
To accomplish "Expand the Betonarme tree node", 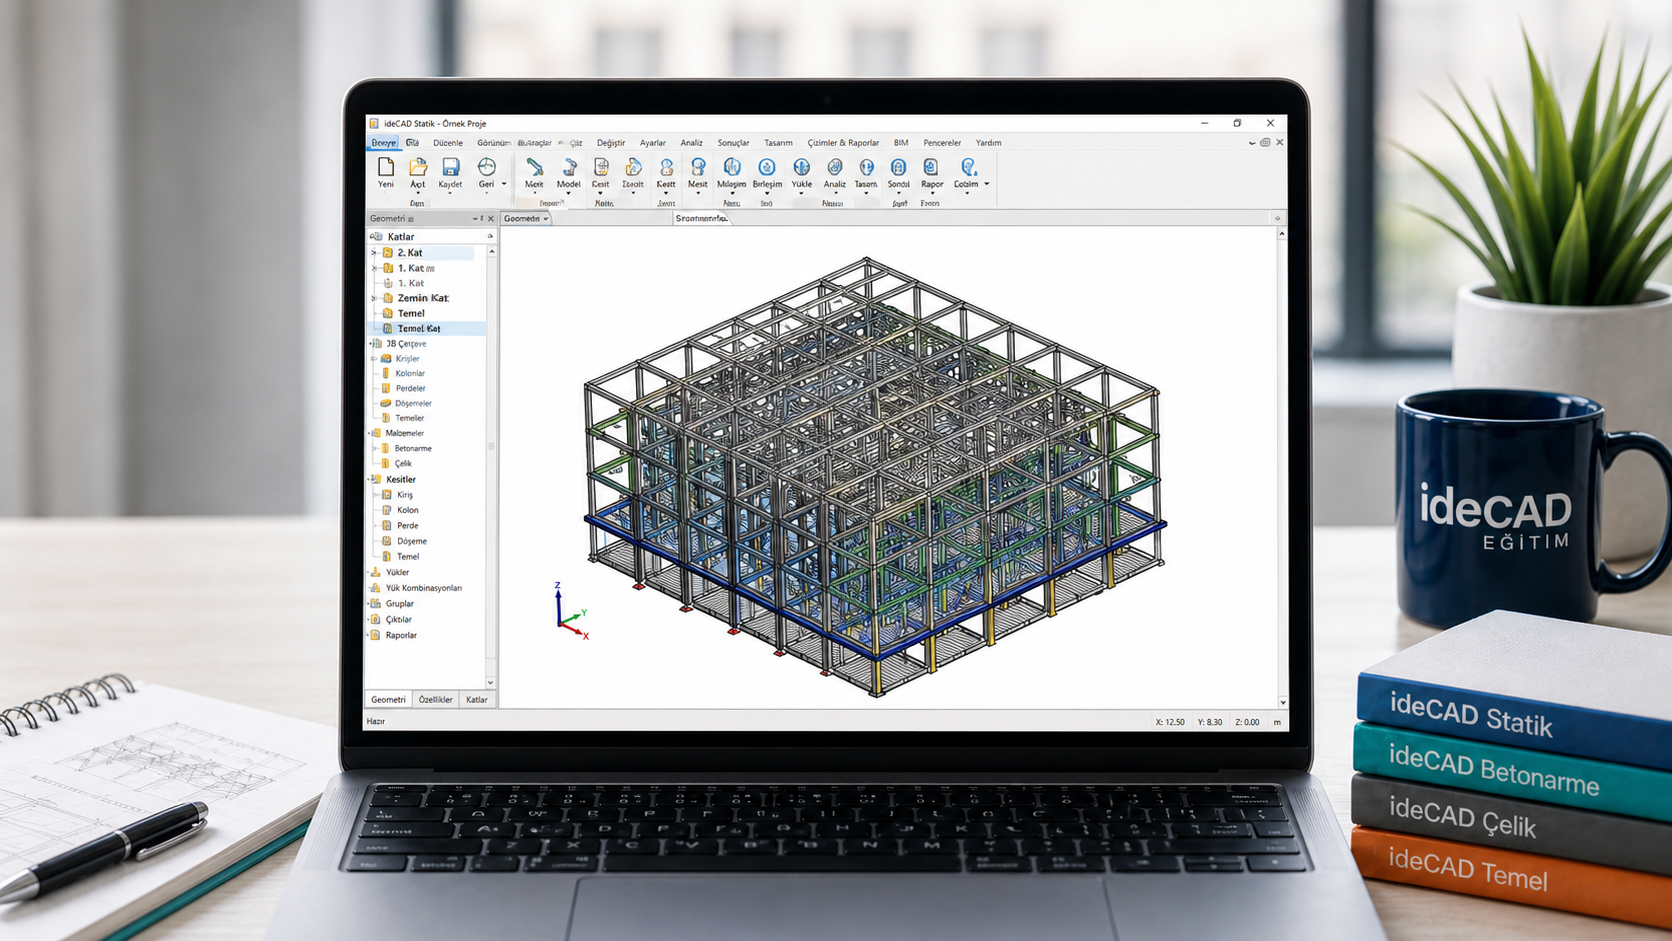I will (375, 448).
